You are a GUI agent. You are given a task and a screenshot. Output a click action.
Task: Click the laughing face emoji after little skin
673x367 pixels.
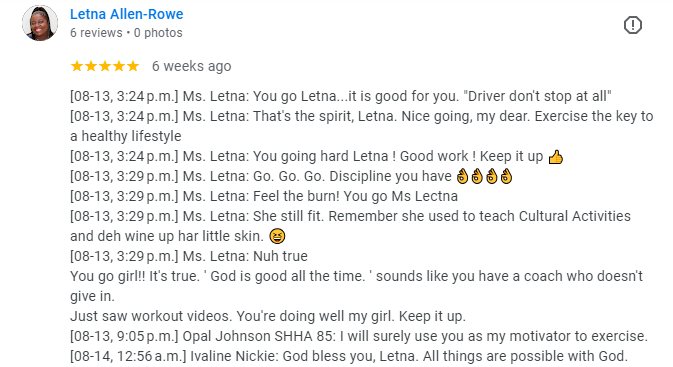click(277, 236)
